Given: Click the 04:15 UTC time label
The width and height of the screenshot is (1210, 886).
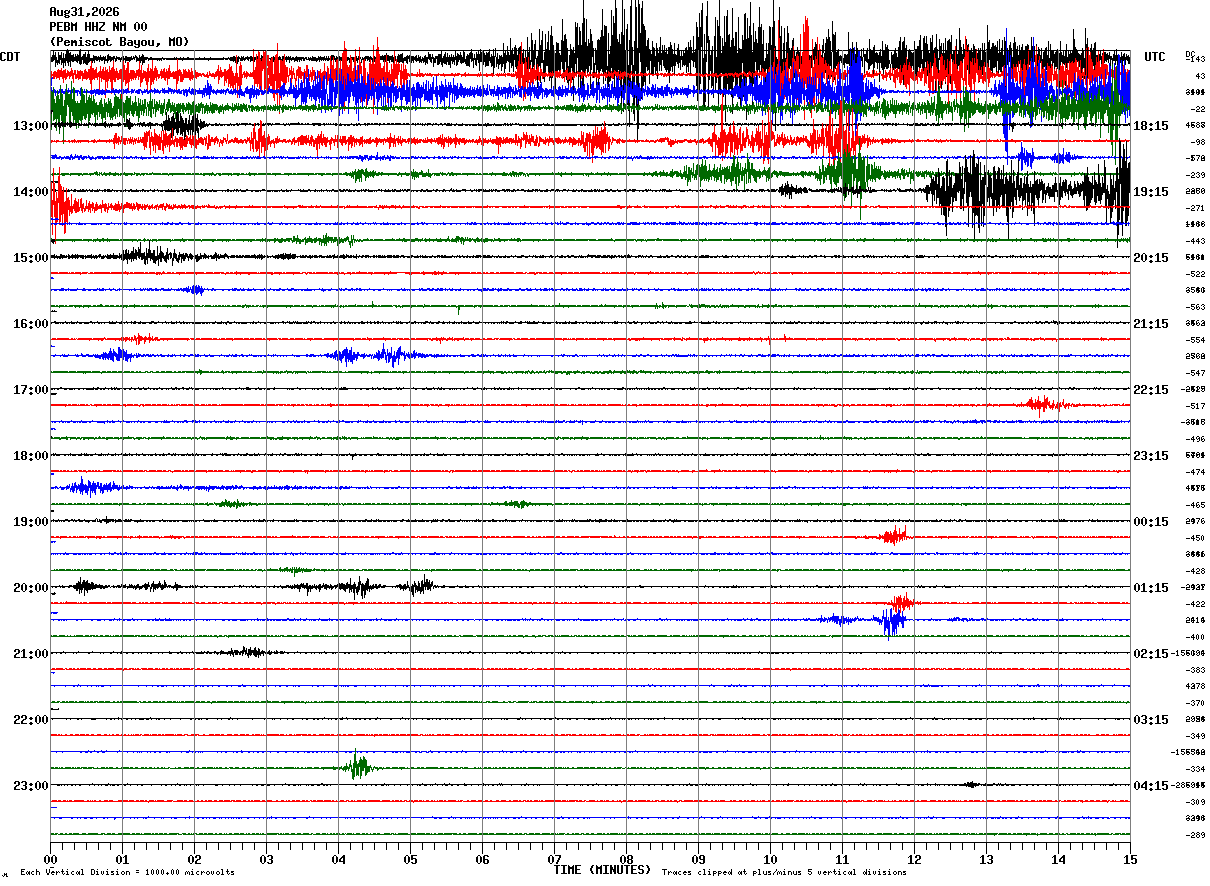Looking at the screenshot, I should (x=1151, y=785).
